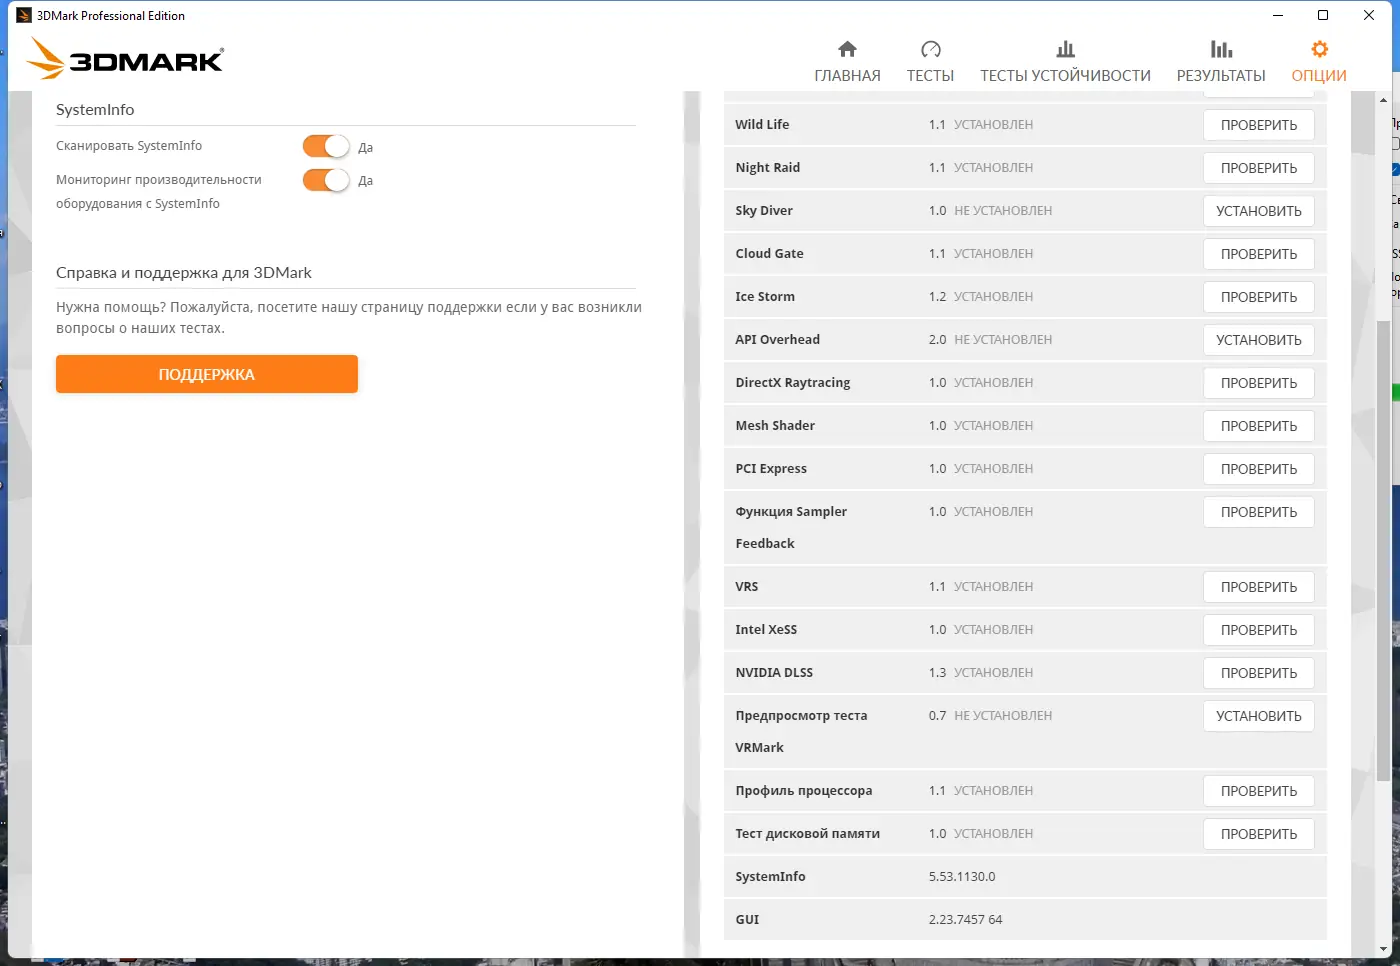Click SystemInfo version 5.53.1130.0

(x=962, y=876)
